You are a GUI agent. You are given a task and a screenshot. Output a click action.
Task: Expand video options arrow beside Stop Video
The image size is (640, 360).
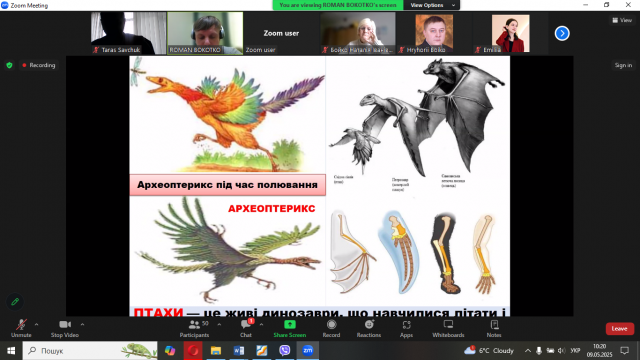click(82, 324)
